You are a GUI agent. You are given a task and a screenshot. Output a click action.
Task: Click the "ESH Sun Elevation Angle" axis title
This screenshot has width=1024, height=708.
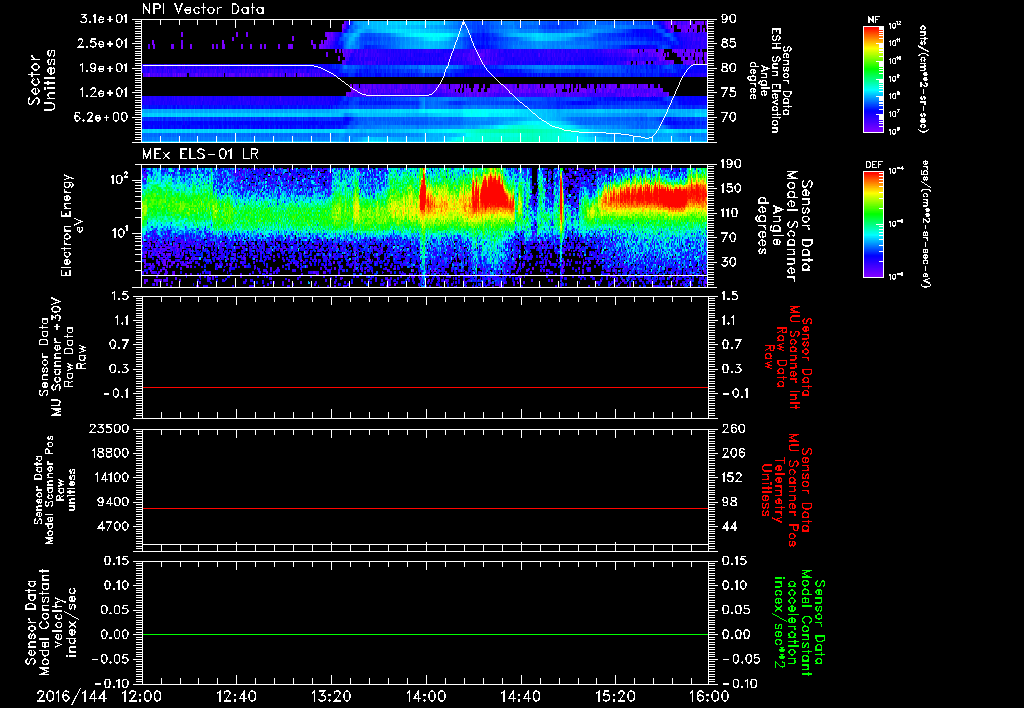coord(770,80)
